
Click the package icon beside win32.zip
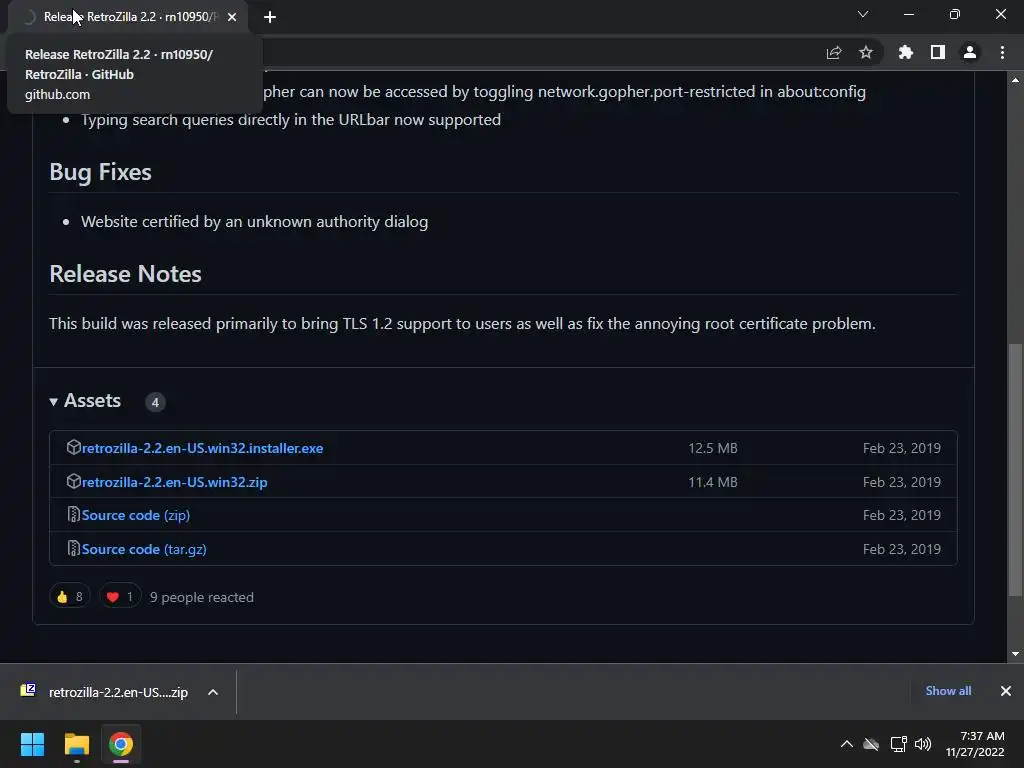point(73,481)
